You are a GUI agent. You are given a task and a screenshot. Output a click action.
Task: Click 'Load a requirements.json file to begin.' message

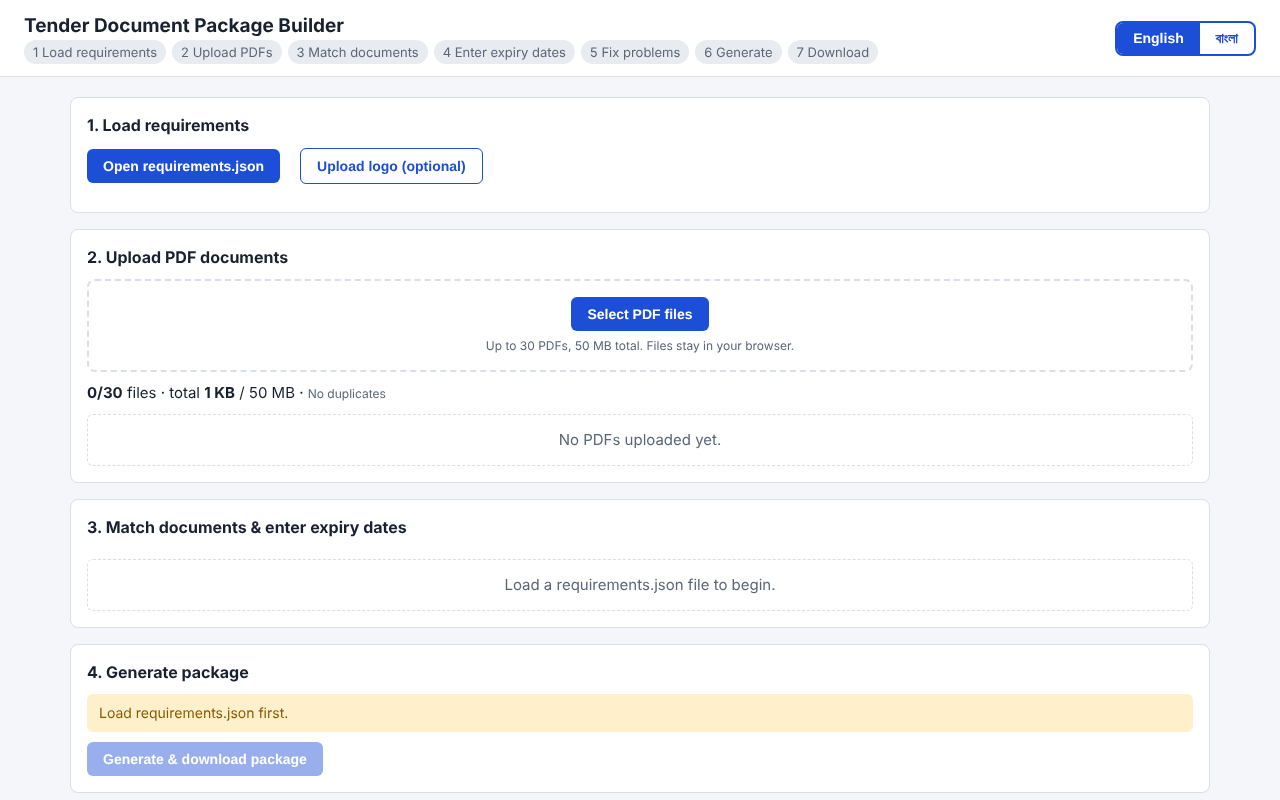[640, 585]
